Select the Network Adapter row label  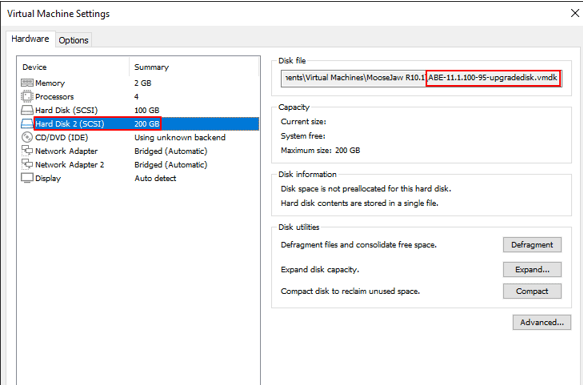click(x=66, y=151)
